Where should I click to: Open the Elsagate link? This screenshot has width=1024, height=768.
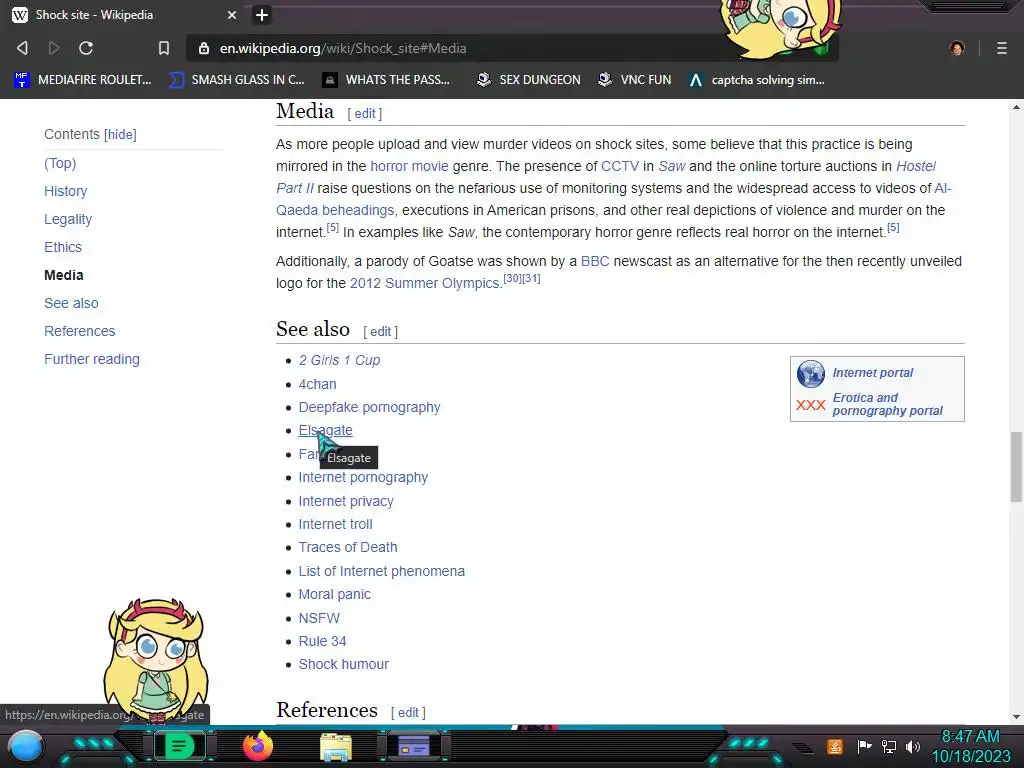(325, 430)
